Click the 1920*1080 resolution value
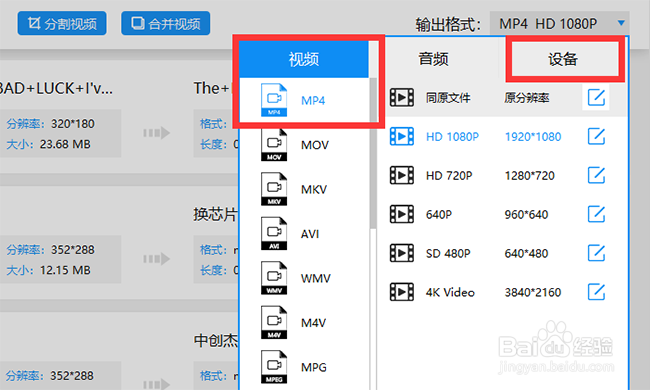650x390 pixels. pyautogui.click(x=533, y=137)
